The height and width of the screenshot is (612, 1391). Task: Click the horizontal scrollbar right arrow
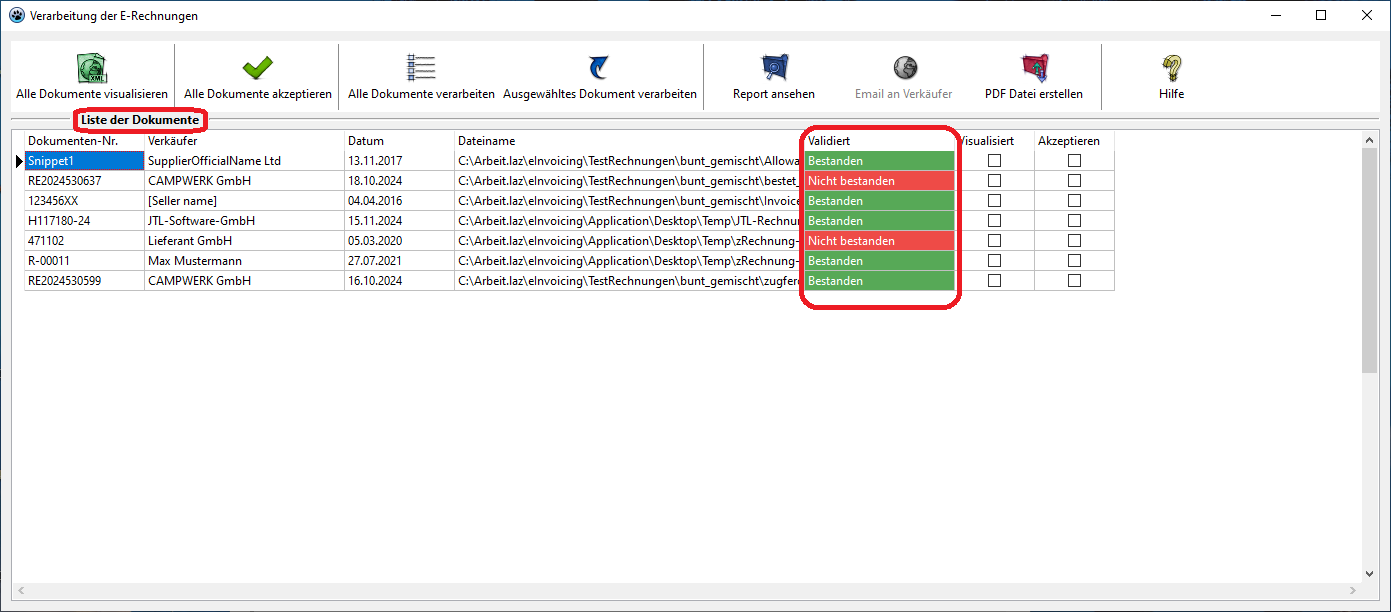point(1353,592)
